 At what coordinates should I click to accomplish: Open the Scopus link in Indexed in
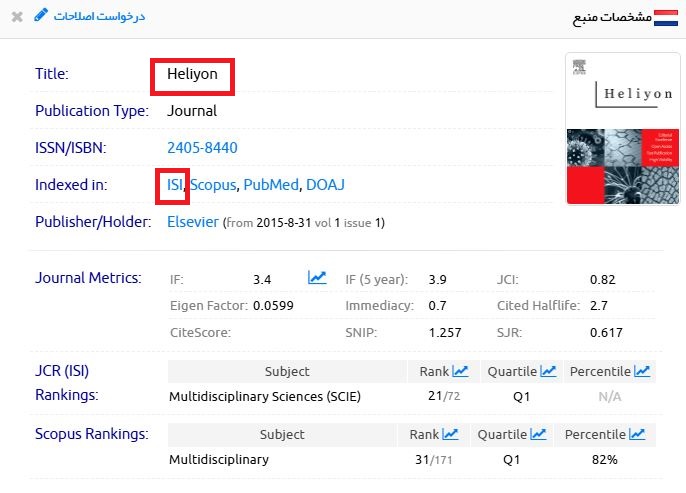213,185
